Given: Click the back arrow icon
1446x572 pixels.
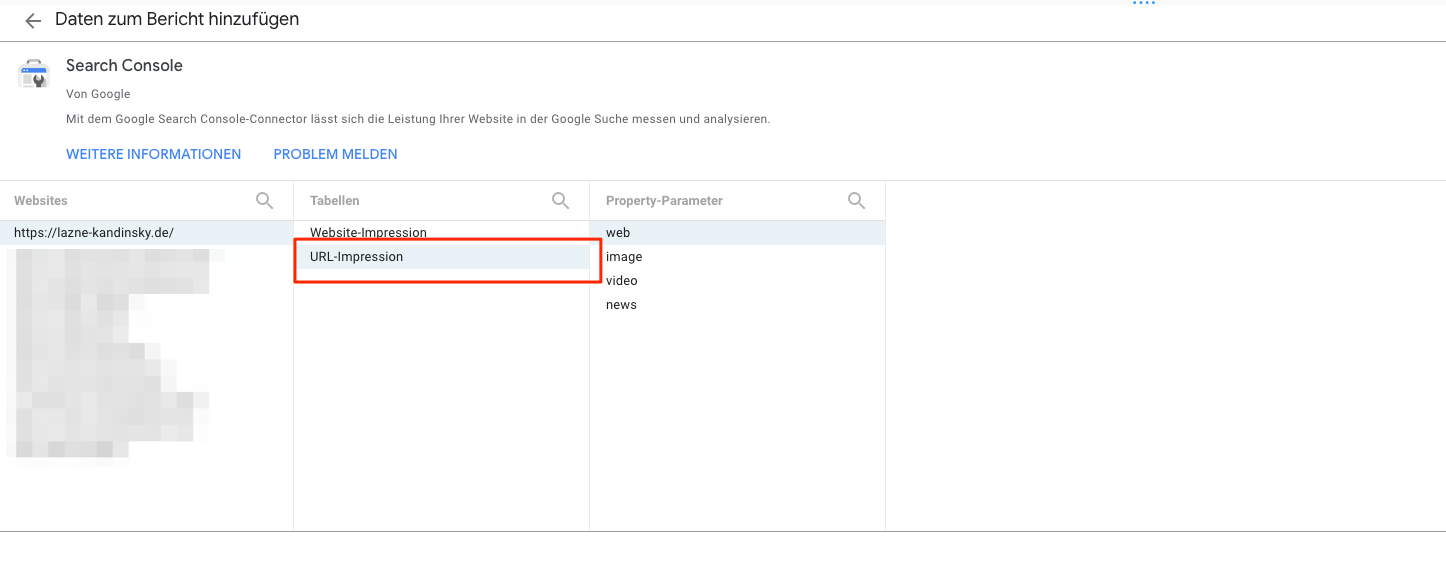Looking at the screenshot, I should pyautogui.click(x=33, y=21).
